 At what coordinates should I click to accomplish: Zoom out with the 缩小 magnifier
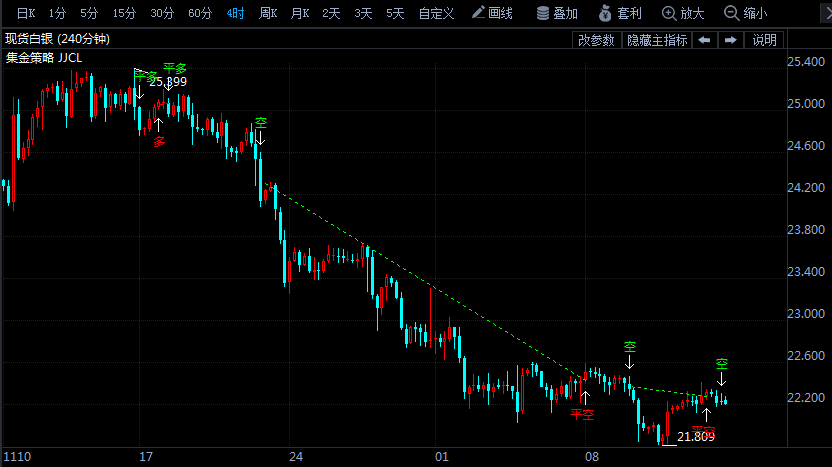746,13
